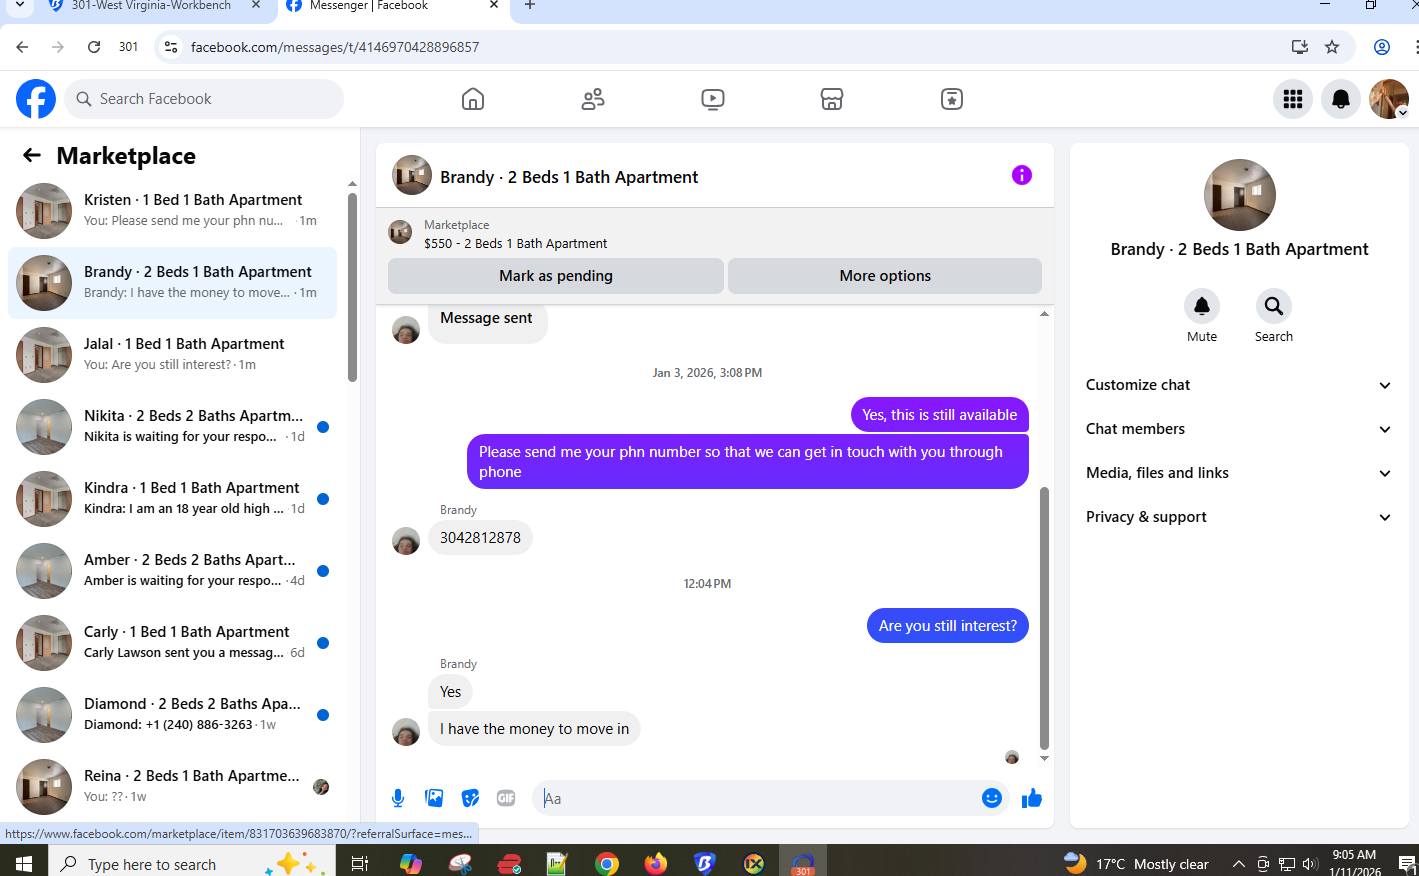Open the Nikita 2 Beds 2 Baths conversation
This screenshot has width=1419, height=876.
pos(172,427)
